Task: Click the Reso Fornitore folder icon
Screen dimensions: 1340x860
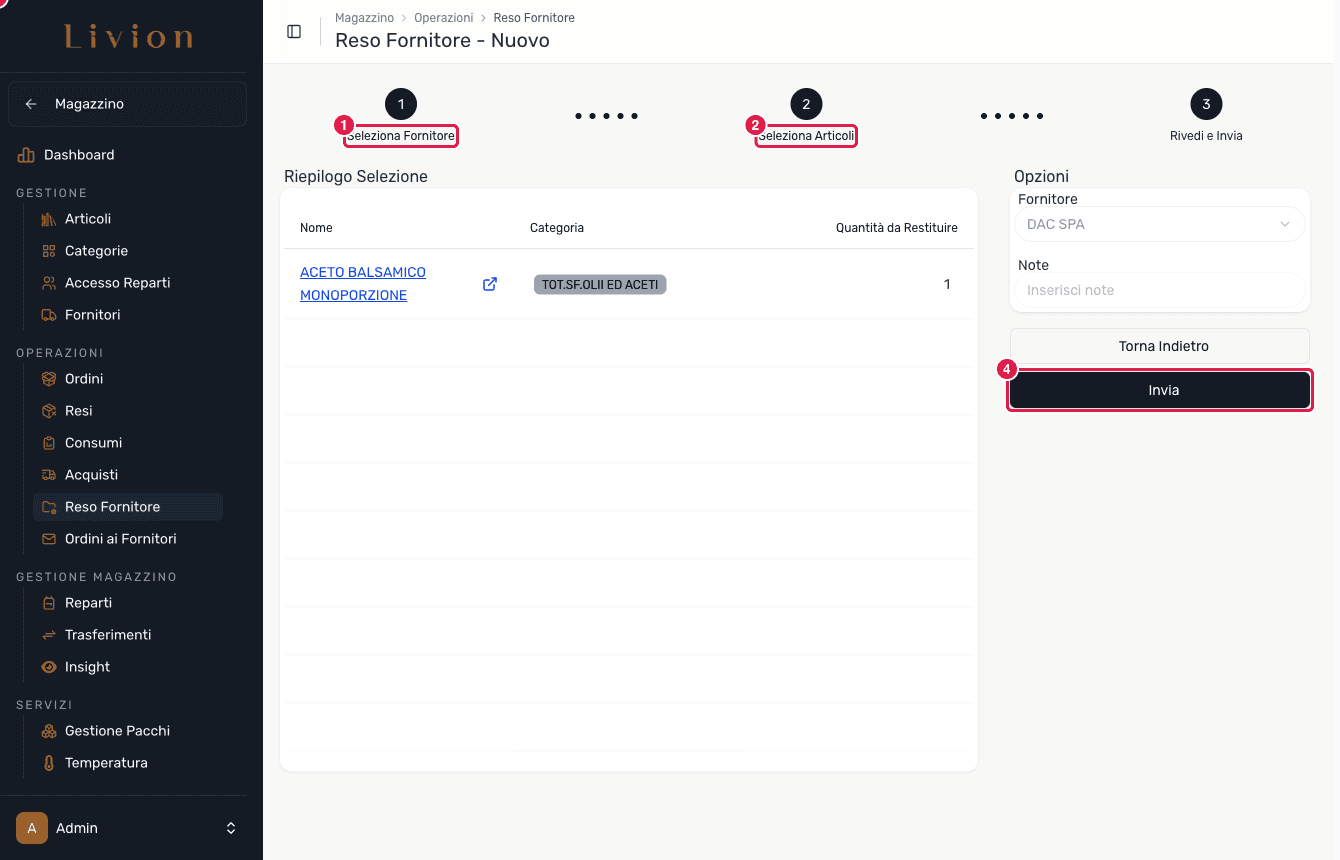Action: click(49, 507)
